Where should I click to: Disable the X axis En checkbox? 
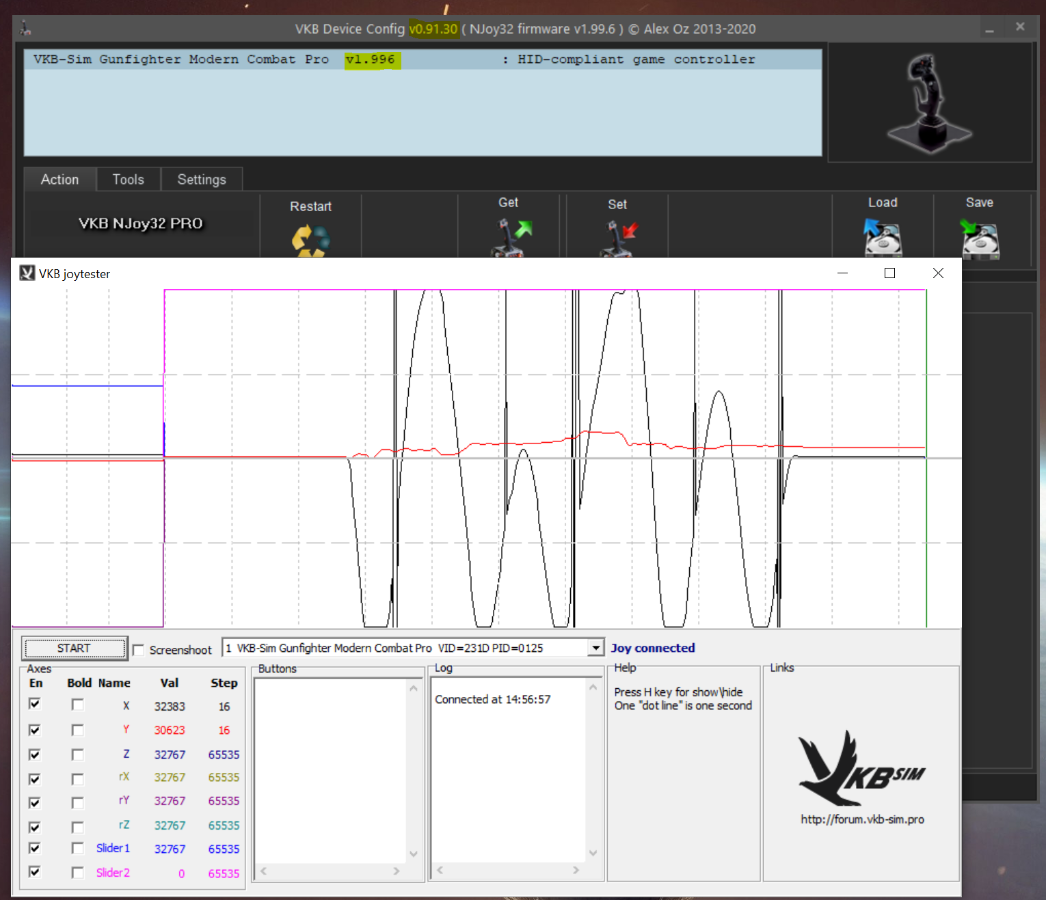pos(35,704)
